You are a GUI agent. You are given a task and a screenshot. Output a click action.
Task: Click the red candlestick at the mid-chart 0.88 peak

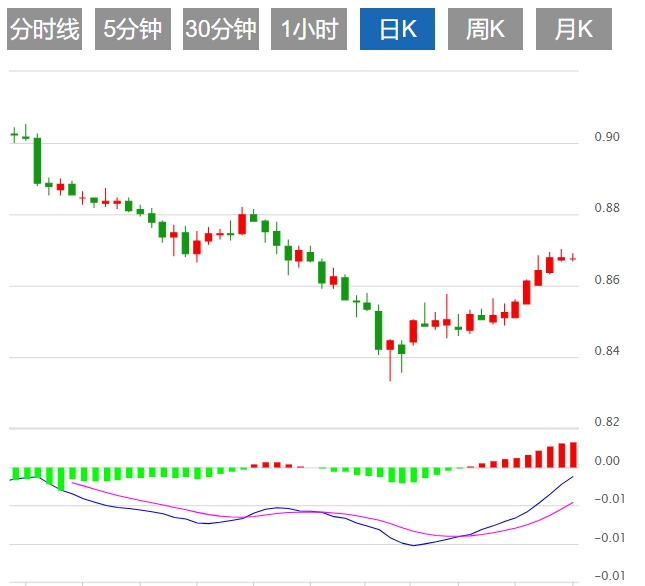242,224
